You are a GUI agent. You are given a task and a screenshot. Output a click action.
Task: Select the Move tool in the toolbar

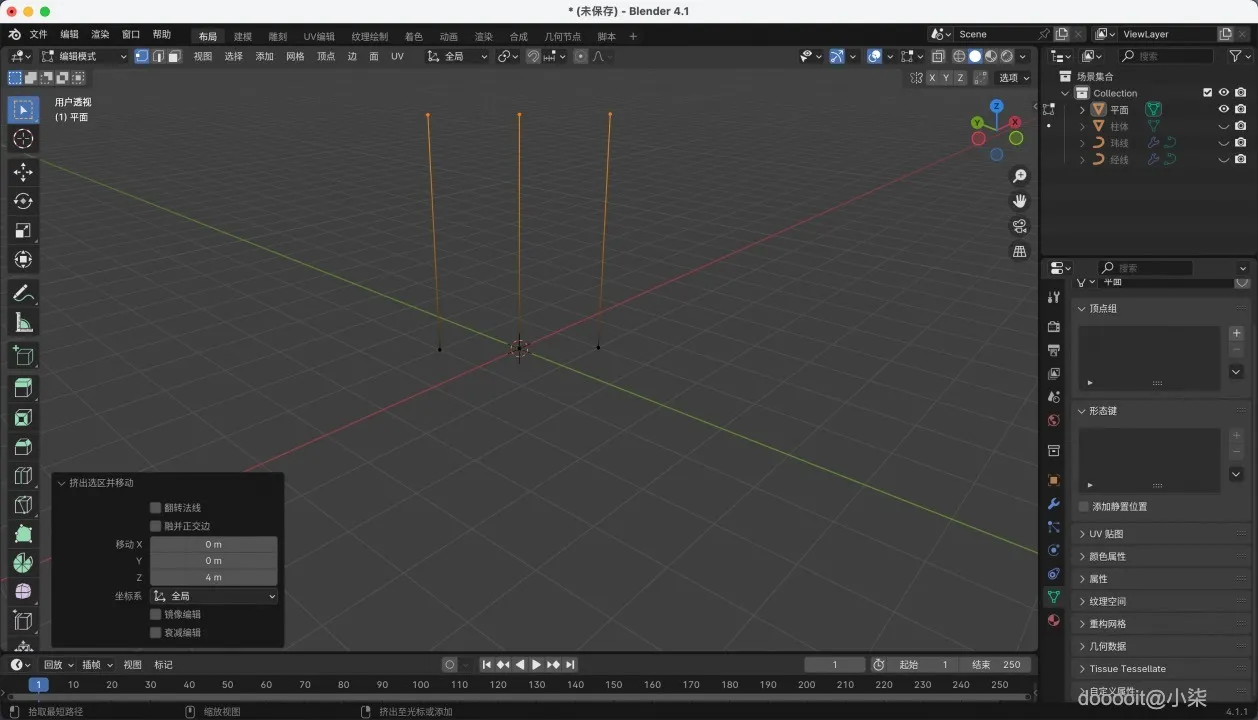pyautogui.click(x=23, y=172)
